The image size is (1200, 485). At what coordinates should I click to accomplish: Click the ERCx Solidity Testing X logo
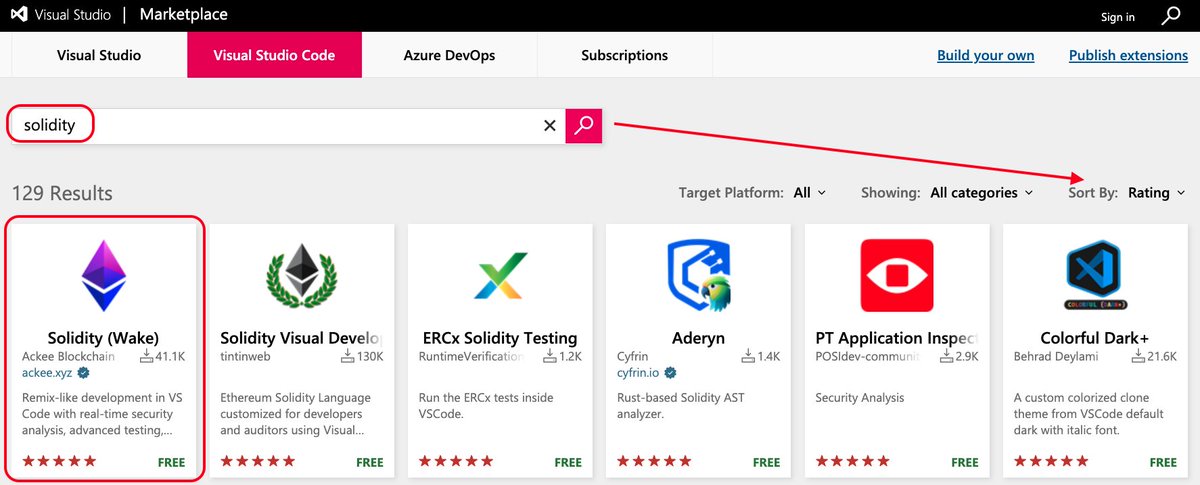pos(500,275)
